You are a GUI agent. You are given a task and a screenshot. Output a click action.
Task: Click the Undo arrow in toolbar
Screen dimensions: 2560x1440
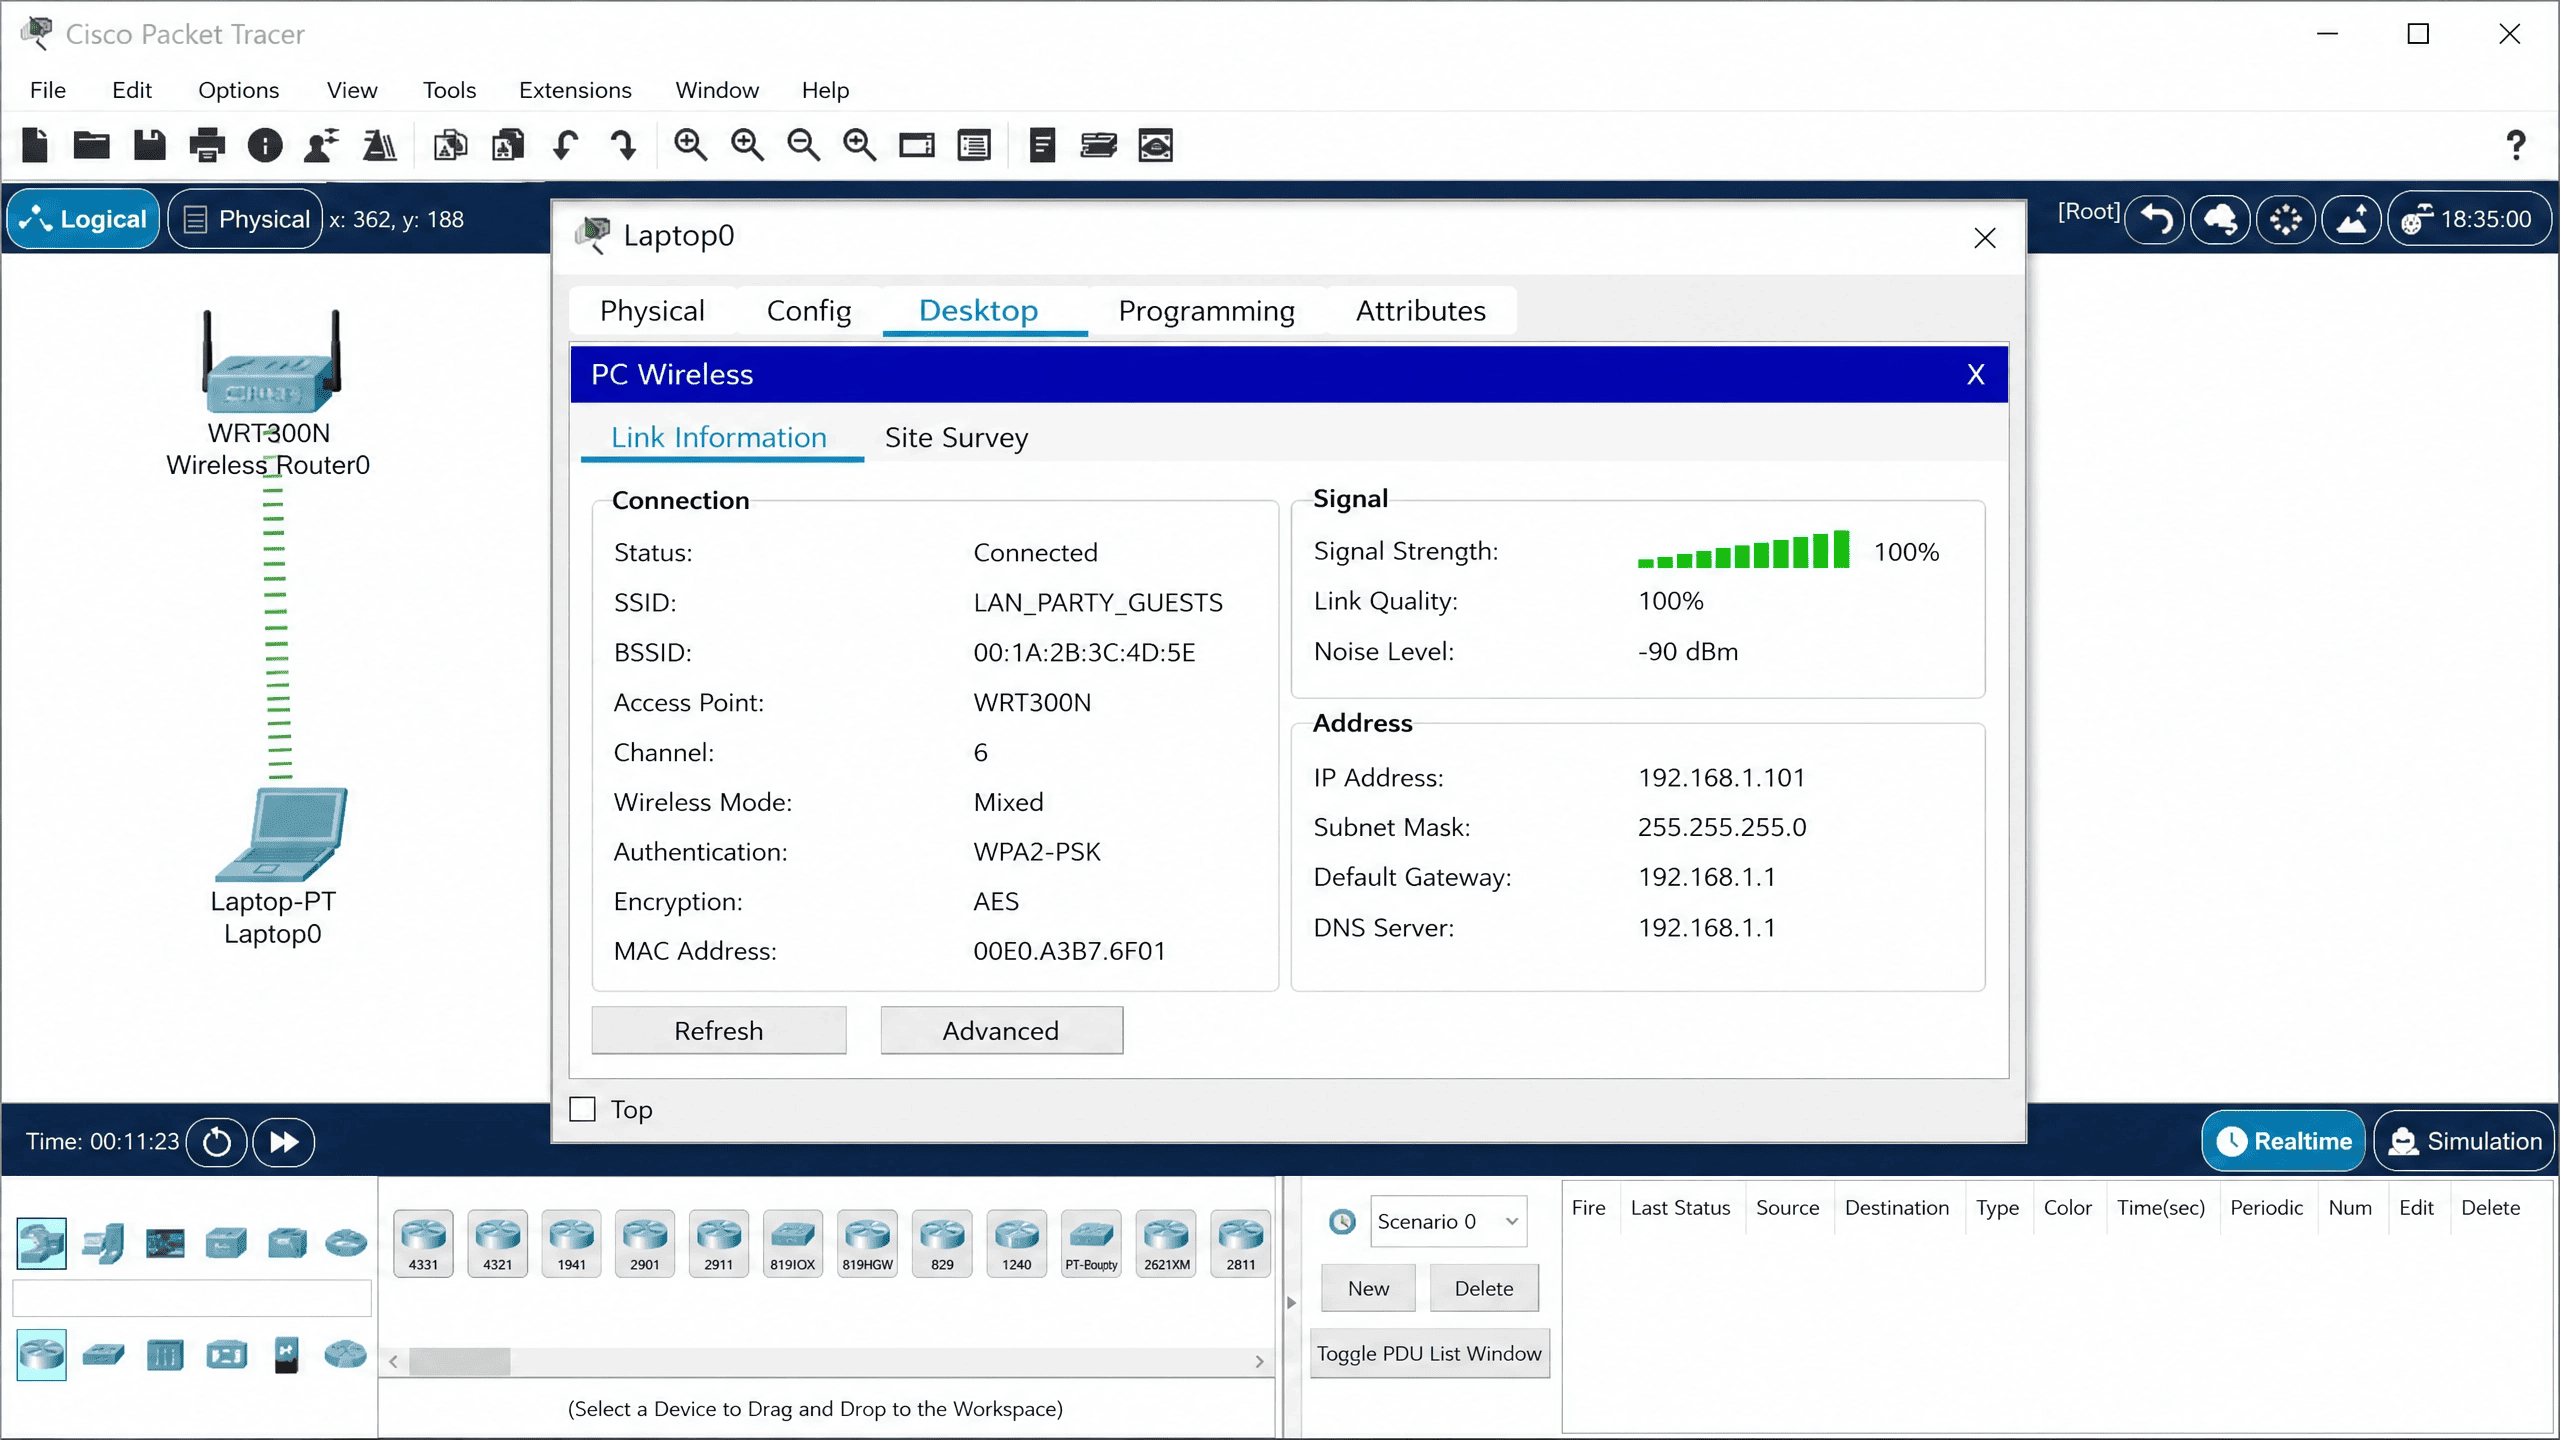[565, 146]
